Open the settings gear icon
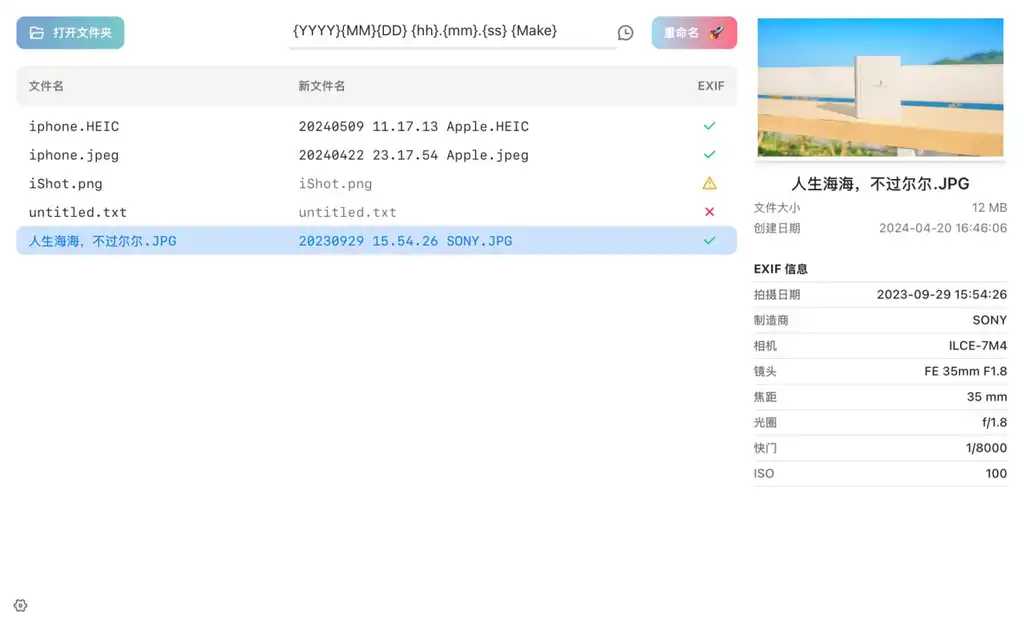 click(x=21, y=605)
